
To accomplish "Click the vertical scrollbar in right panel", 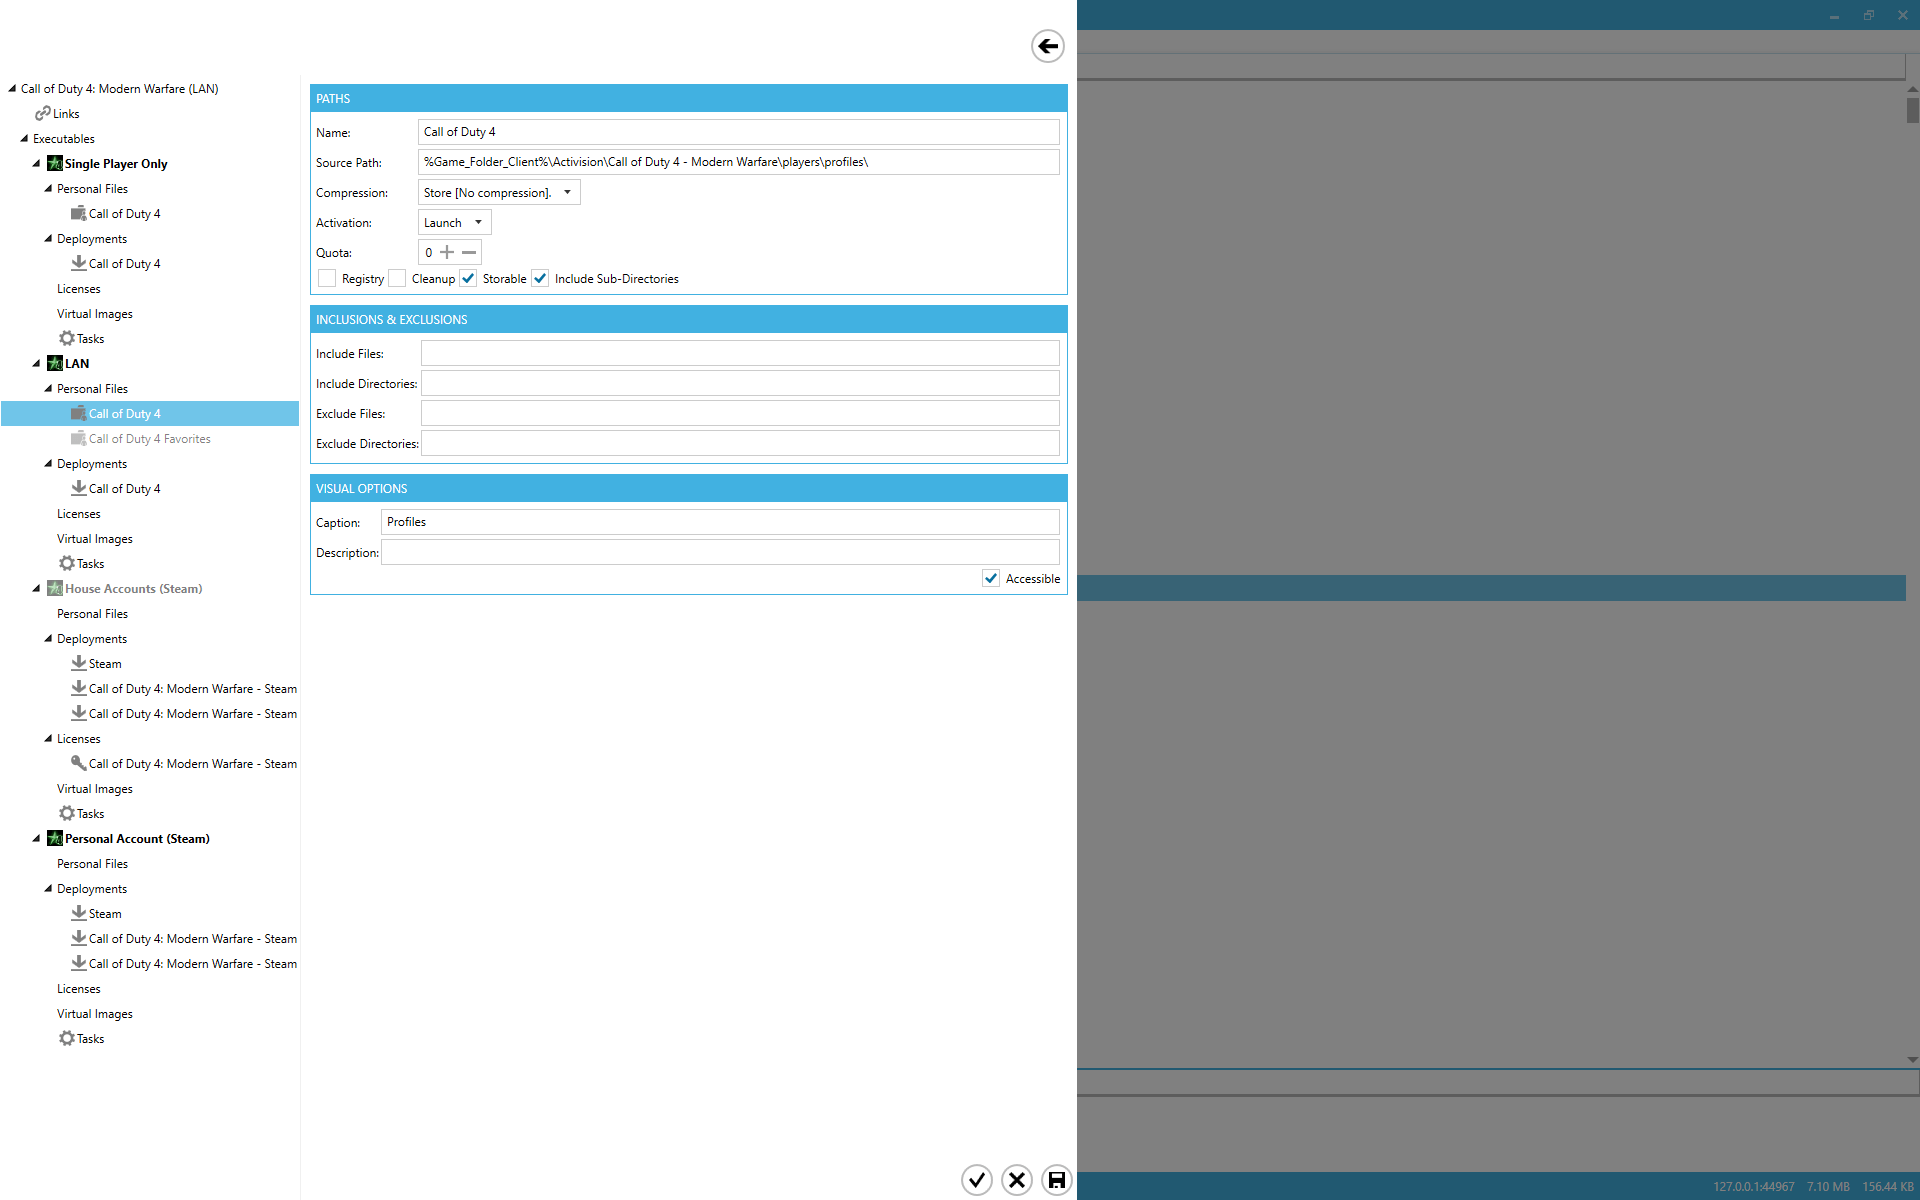I will tap(1912, 110).
